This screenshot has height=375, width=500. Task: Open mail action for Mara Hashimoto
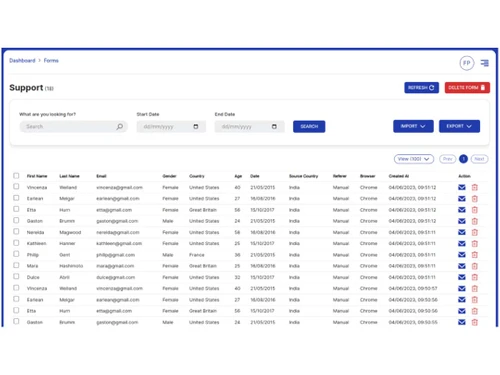(462, 266)
